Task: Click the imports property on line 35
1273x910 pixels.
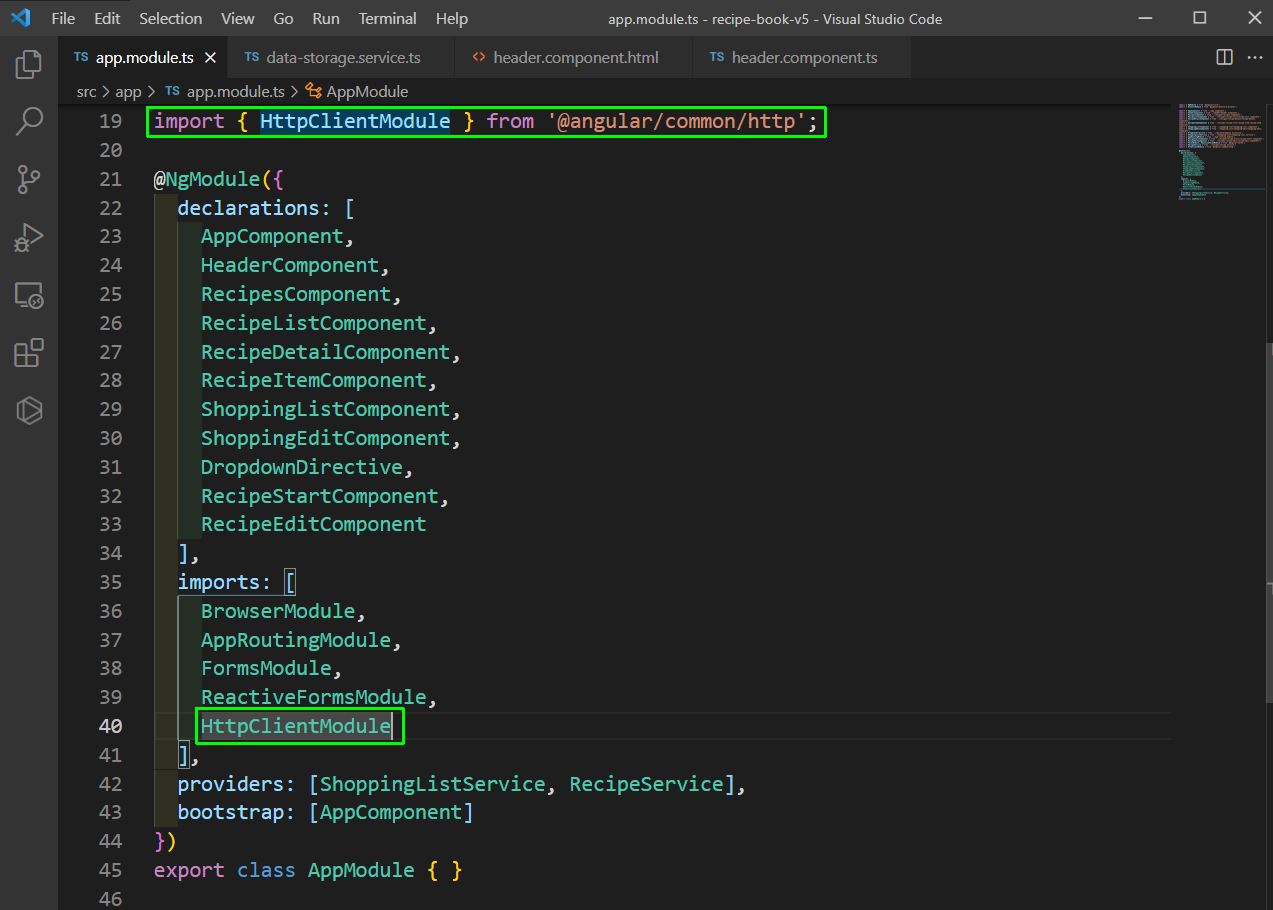Action: click(219, 582)
